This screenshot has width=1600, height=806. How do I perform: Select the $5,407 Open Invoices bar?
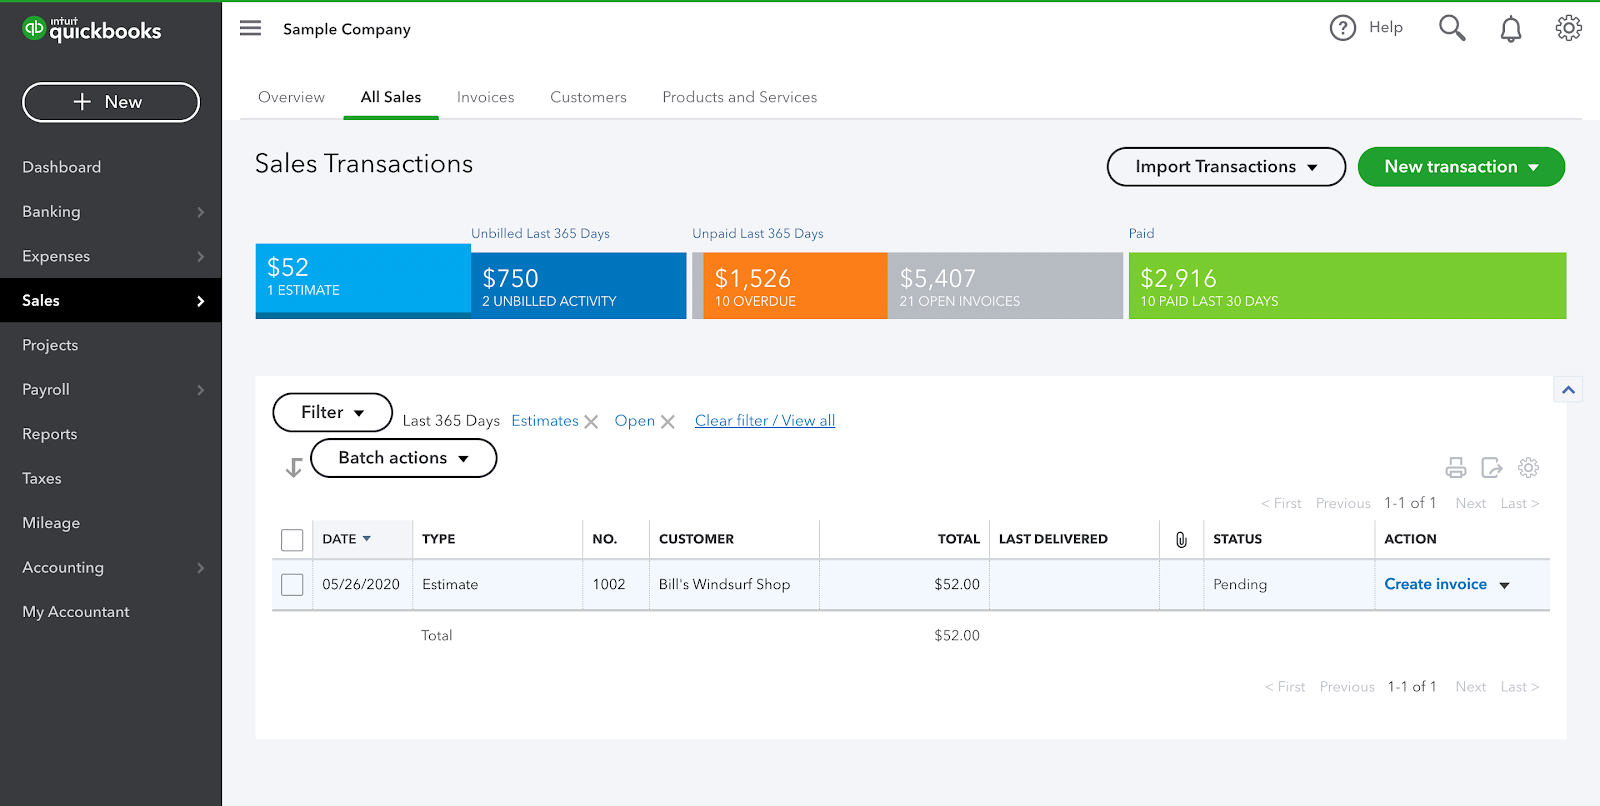[x=1005, y=286]
